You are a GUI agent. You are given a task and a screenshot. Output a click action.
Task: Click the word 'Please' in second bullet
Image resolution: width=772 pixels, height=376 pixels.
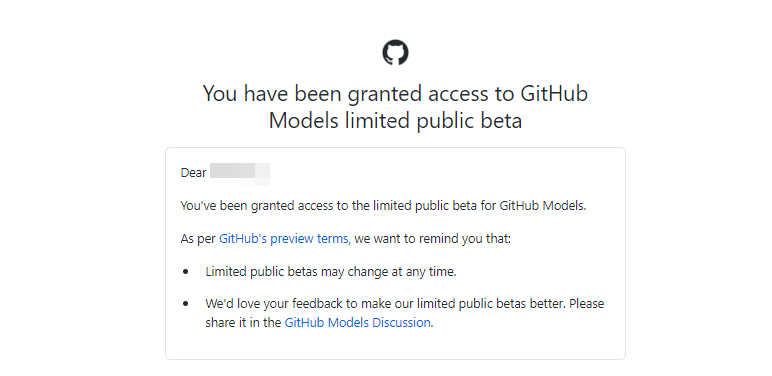coord(587,304)
